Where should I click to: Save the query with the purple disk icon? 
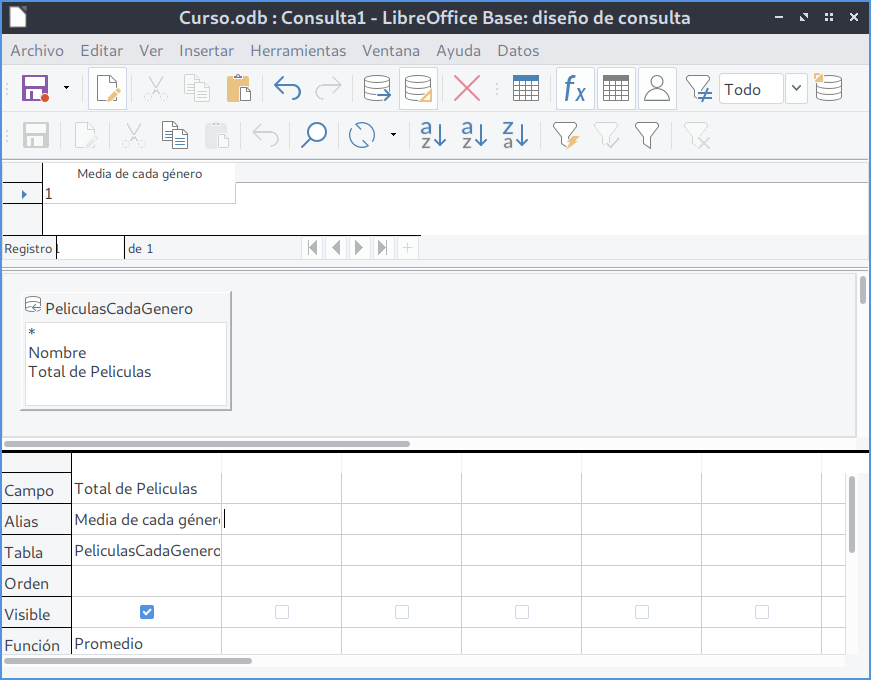pos(36,88)
